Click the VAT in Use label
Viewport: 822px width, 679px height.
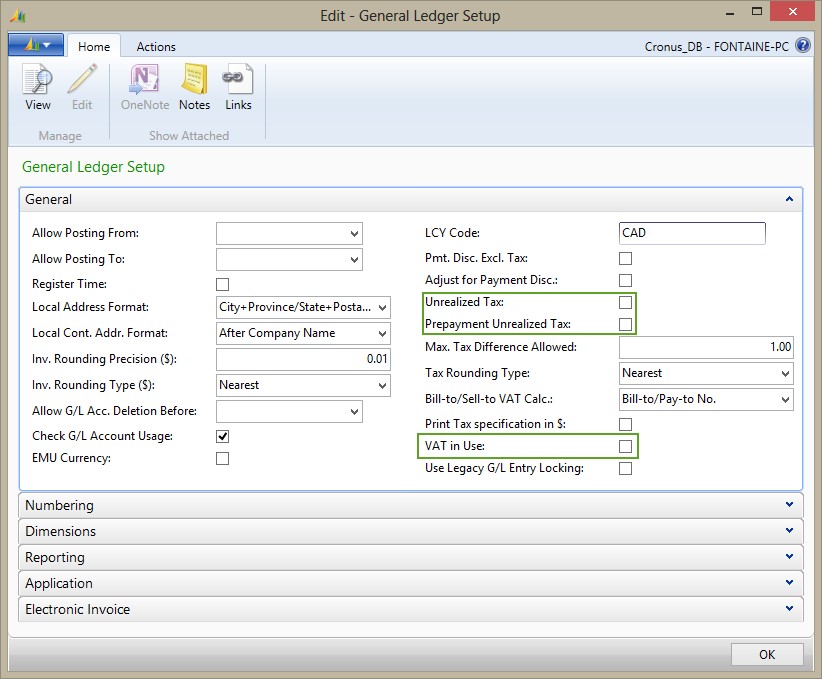pyautogui.click(x=455, y=446)
